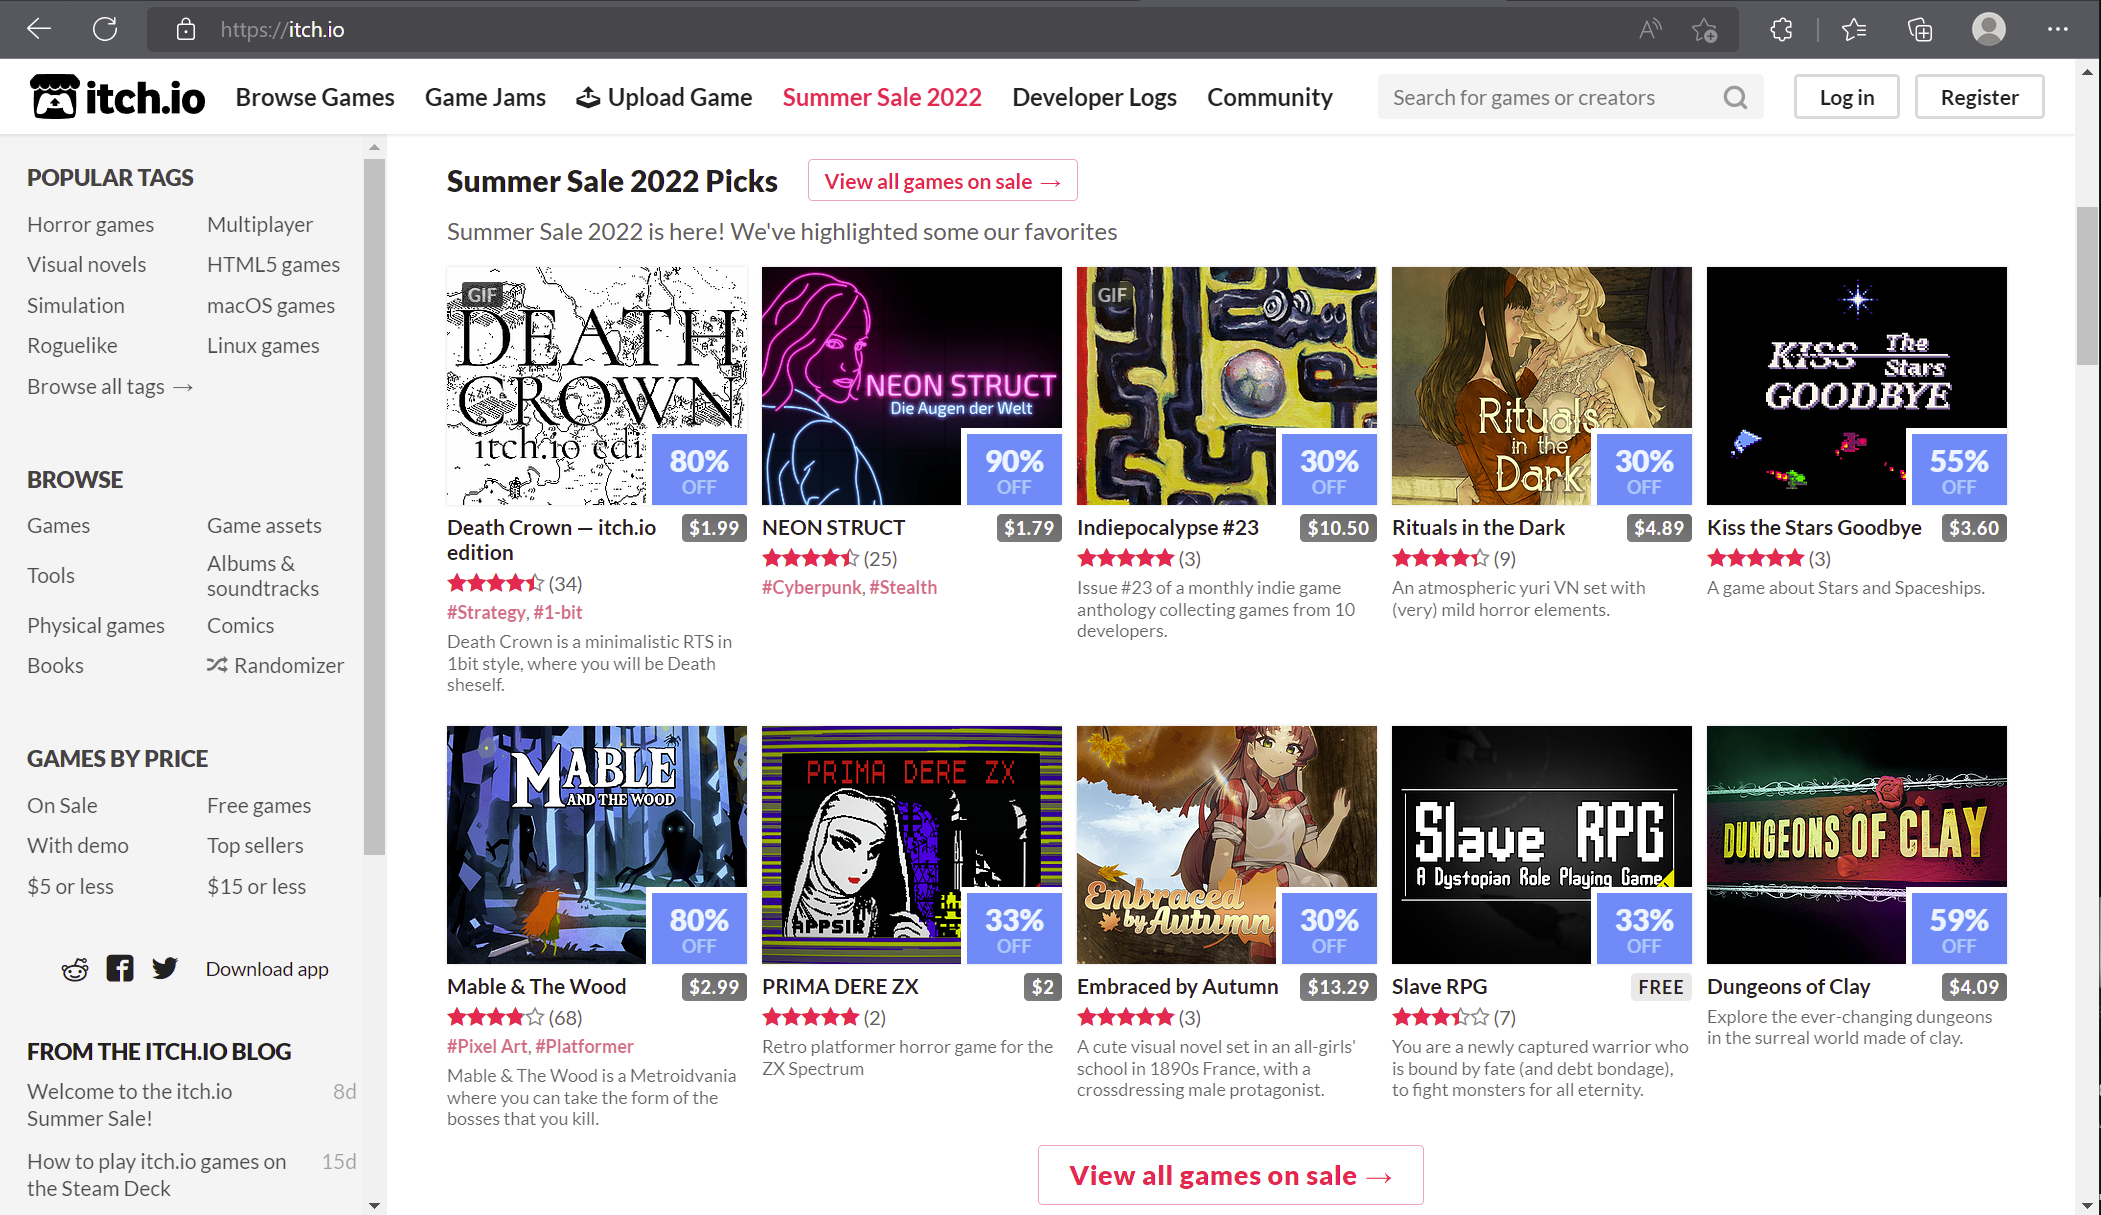The height and width of the screenshot is (1215, 2101).
Task: Add page to favorites star icon
Action: tap(1704, 30)
